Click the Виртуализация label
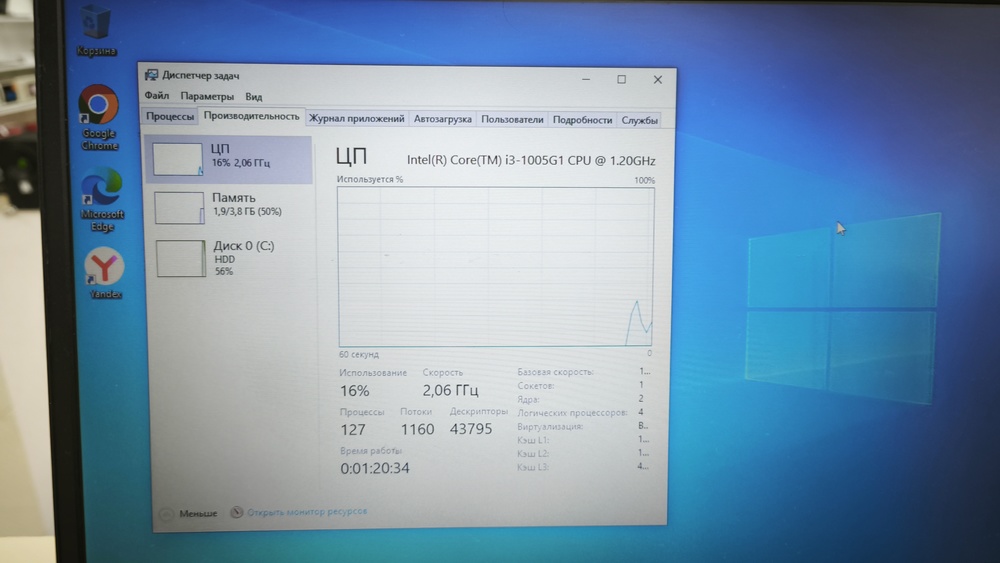The width and height of the screenshot is (1000, 563). (x=550, y=426)
